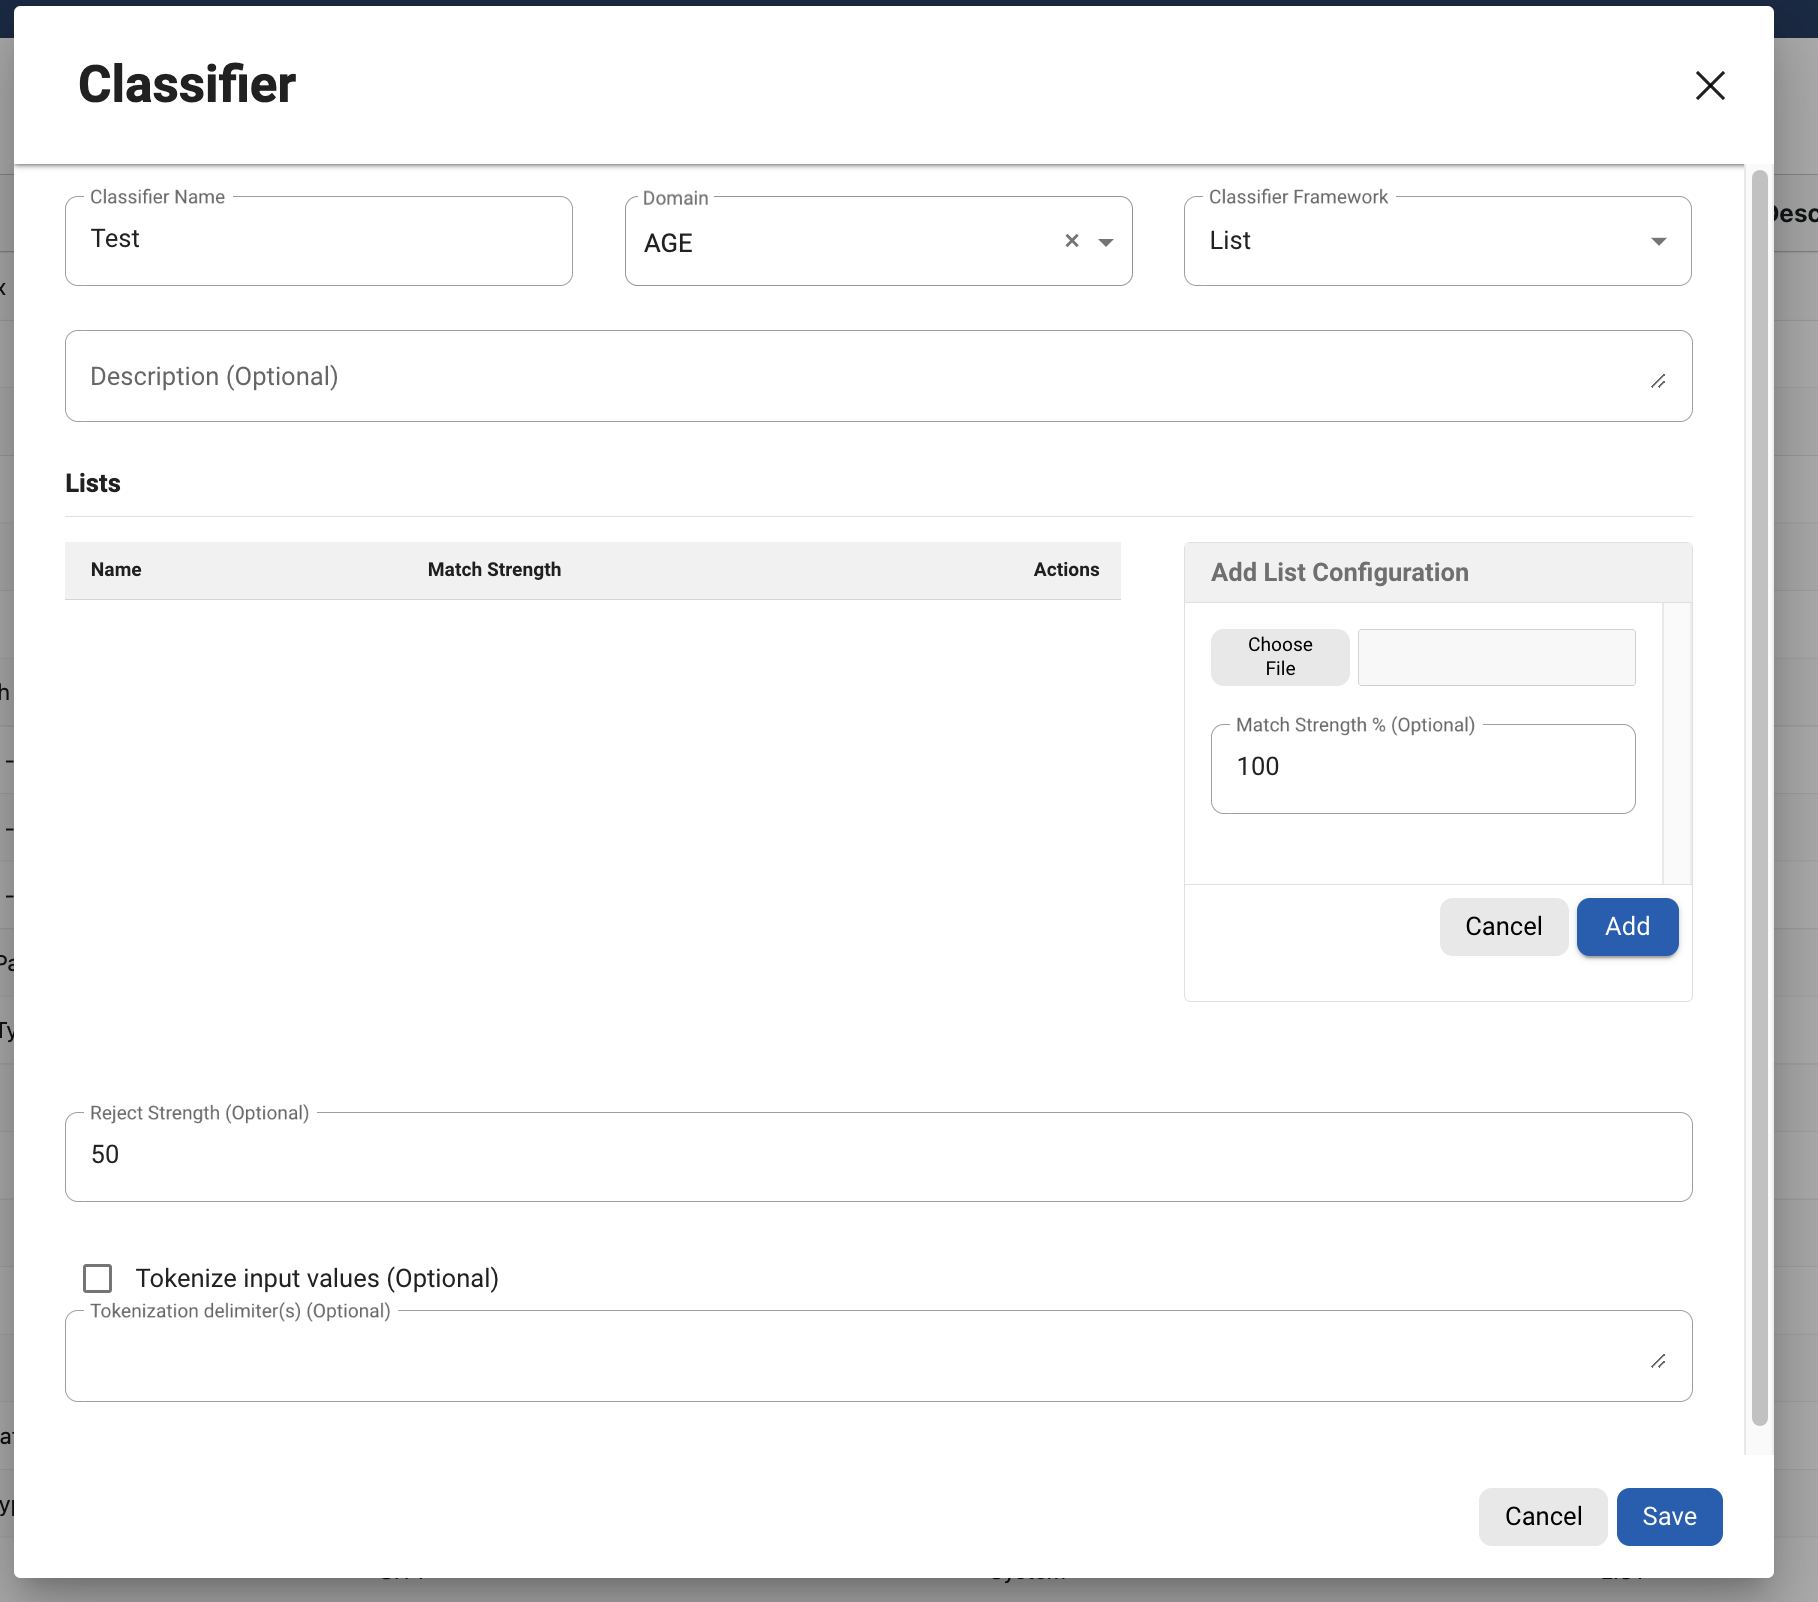Enable Tokenize input values checkbox
Image resolution: width=1818 pixels, height=1602 pixels.
(x=98, y=1279)
